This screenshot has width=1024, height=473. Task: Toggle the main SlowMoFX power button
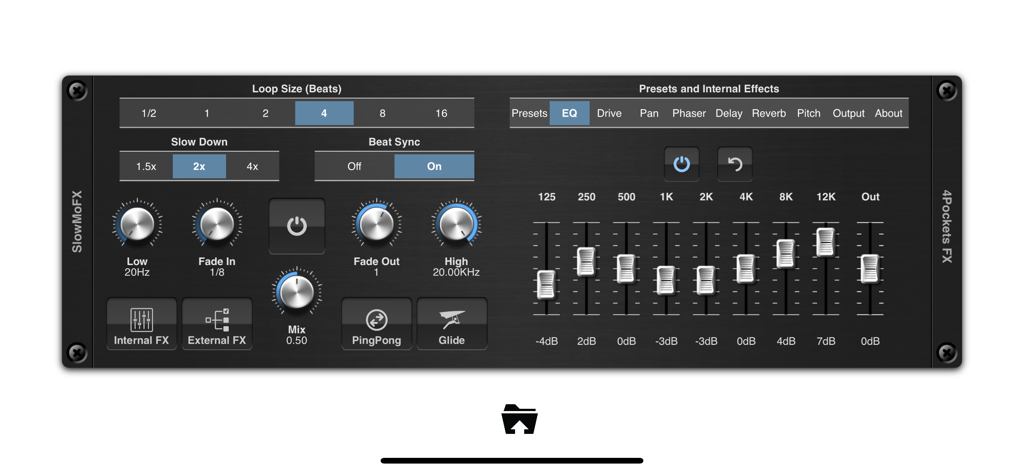[x=296, y=226]
